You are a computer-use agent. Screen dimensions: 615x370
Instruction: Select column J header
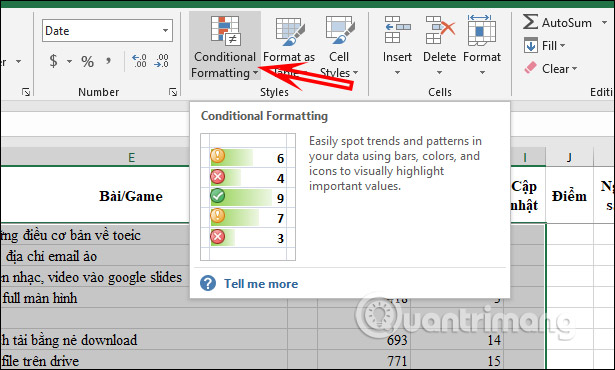click(569, 157)
